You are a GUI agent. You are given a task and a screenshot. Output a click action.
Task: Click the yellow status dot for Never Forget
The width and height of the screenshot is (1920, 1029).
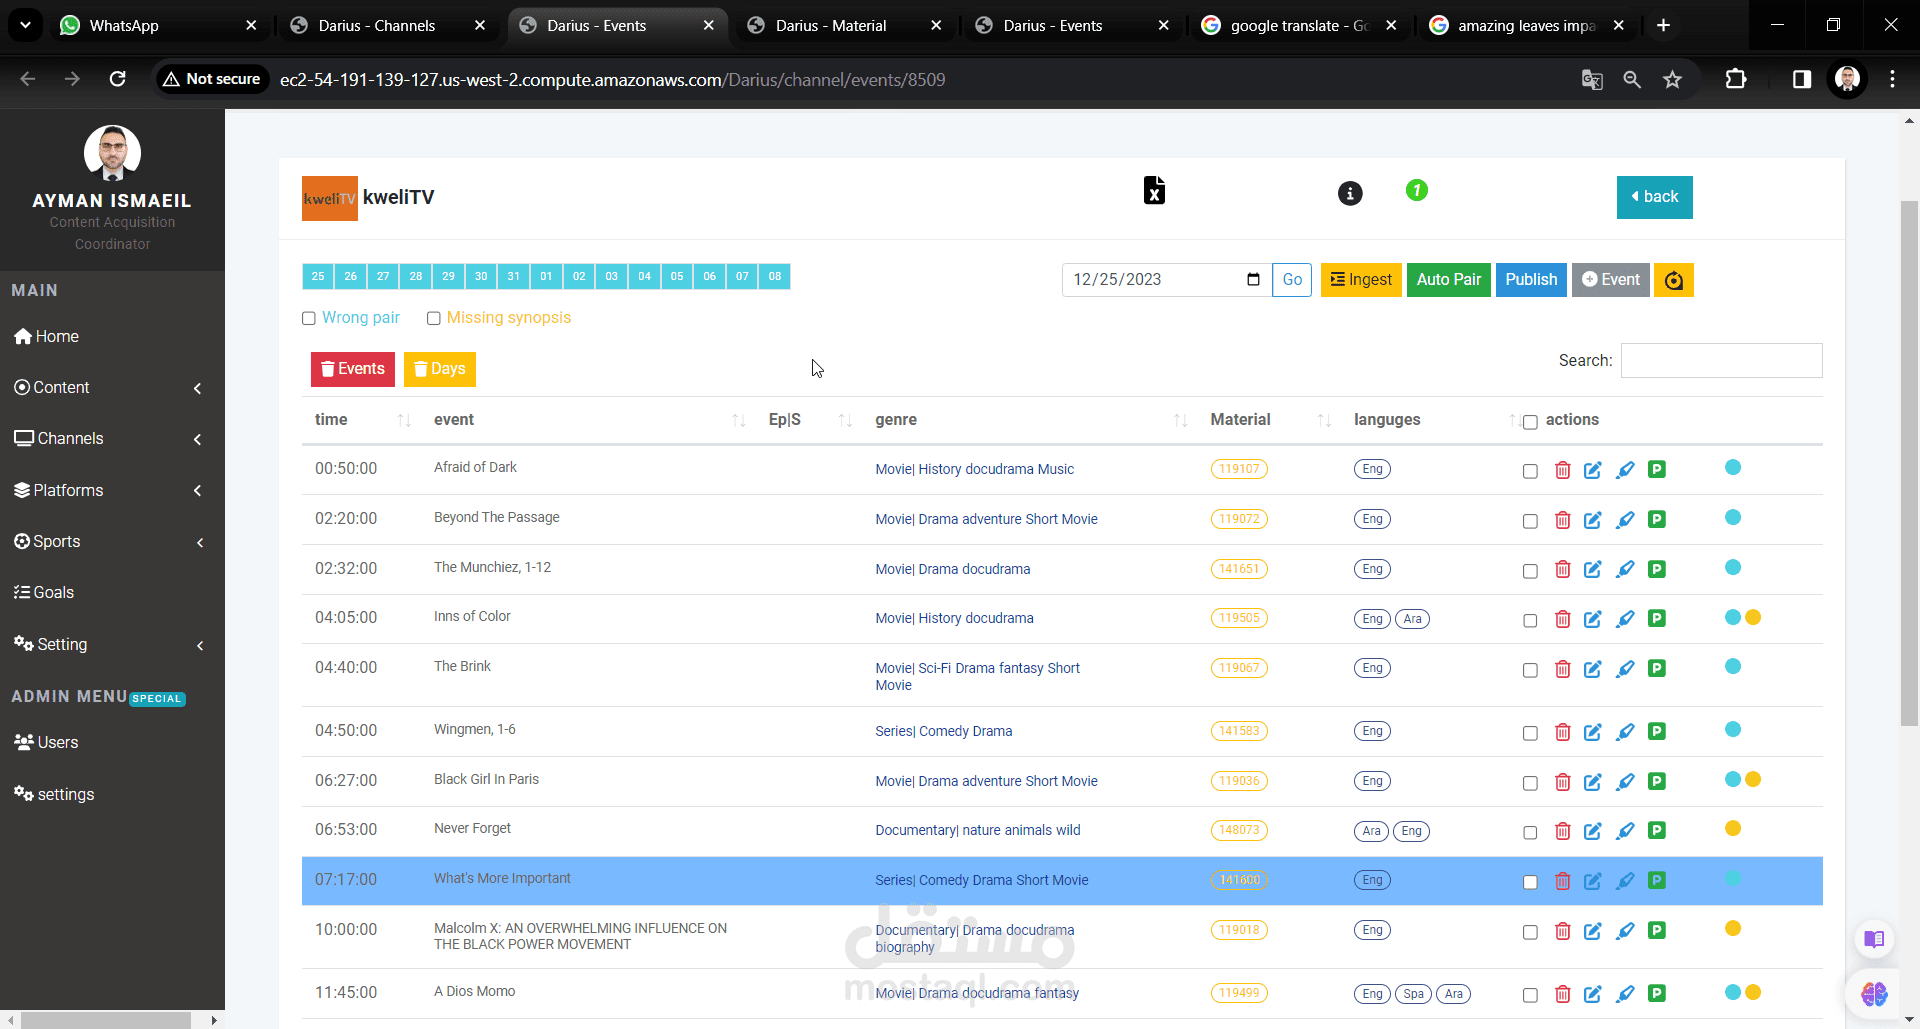pyautogui.click(x=1733, y=828)
